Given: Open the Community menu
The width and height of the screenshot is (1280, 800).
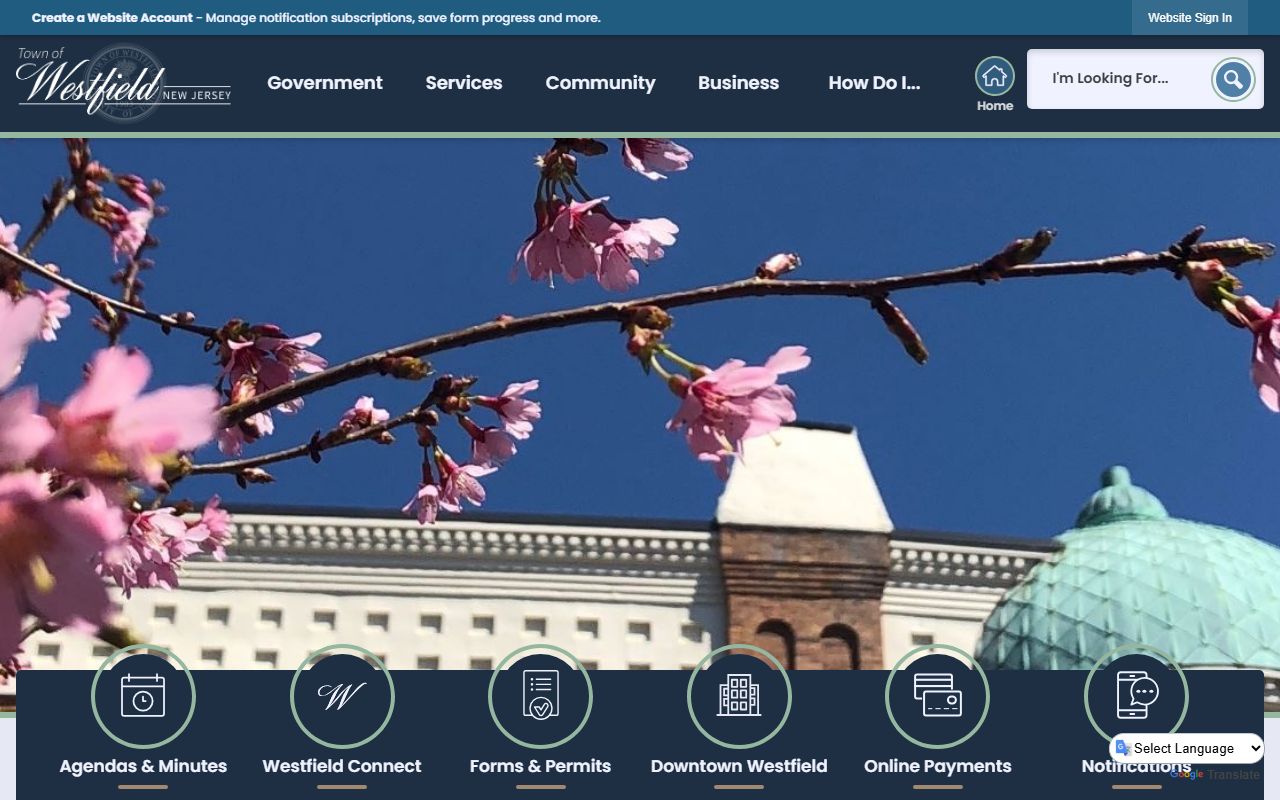Looking at the screenshot, I should coord(600,83).
